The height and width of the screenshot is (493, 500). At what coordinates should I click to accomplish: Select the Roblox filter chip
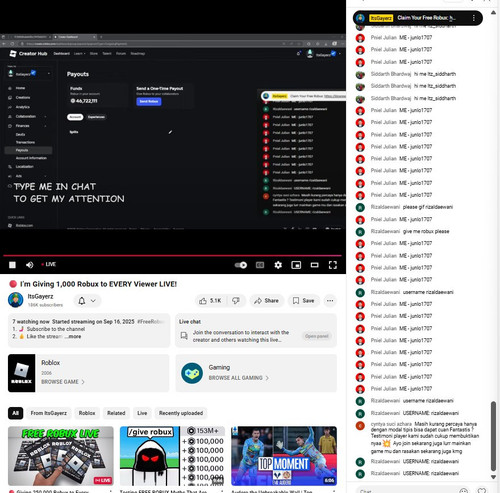(x=87, y=413)
